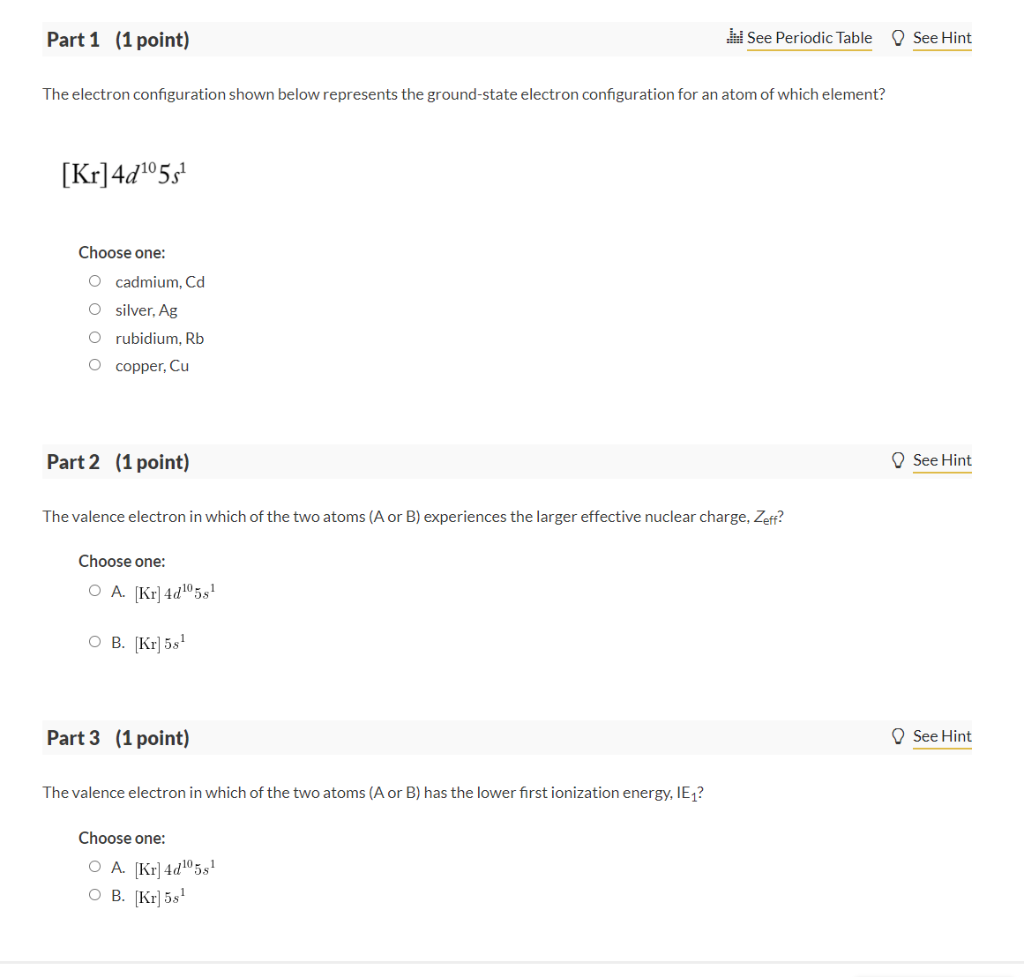This screenshot has width=1024, height=977.
Task: Click the Part 1 (1 point) heading
Action: click(117, 39)
